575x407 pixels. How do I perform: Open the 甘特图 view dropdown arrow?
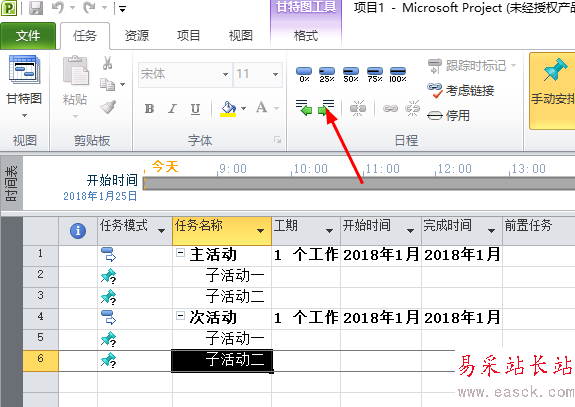[24, 116]
